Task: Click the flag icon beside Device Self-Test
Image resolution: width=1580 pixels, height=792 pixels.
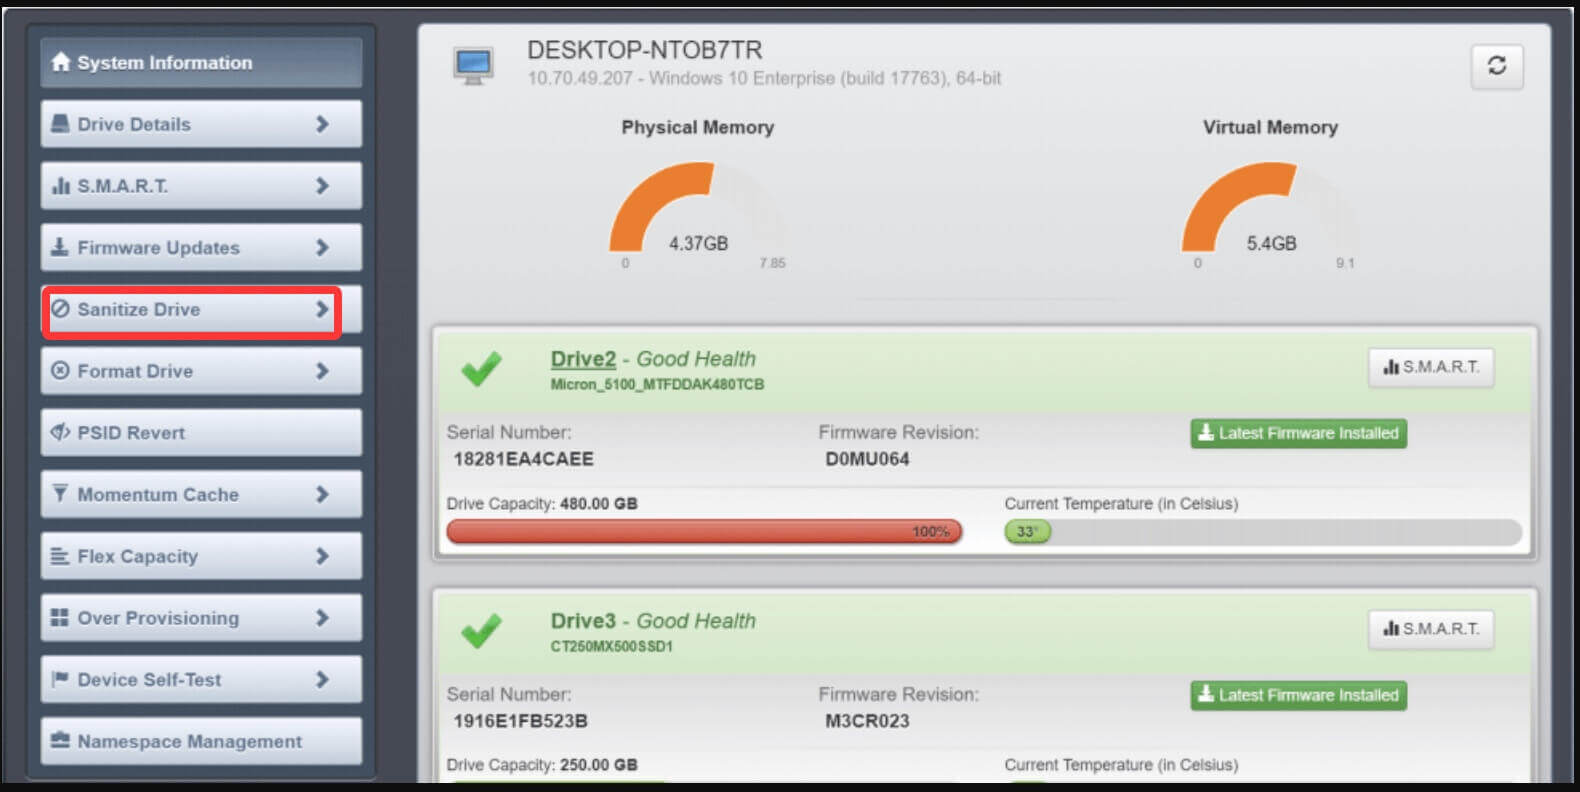Action: [60, 679]
